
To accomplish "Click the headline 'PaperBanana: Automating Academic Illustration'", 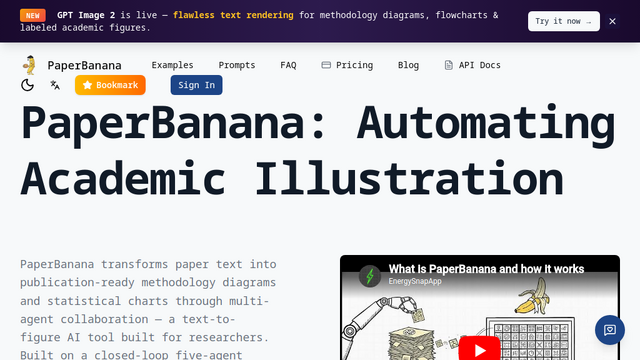I will coord(318,151).
